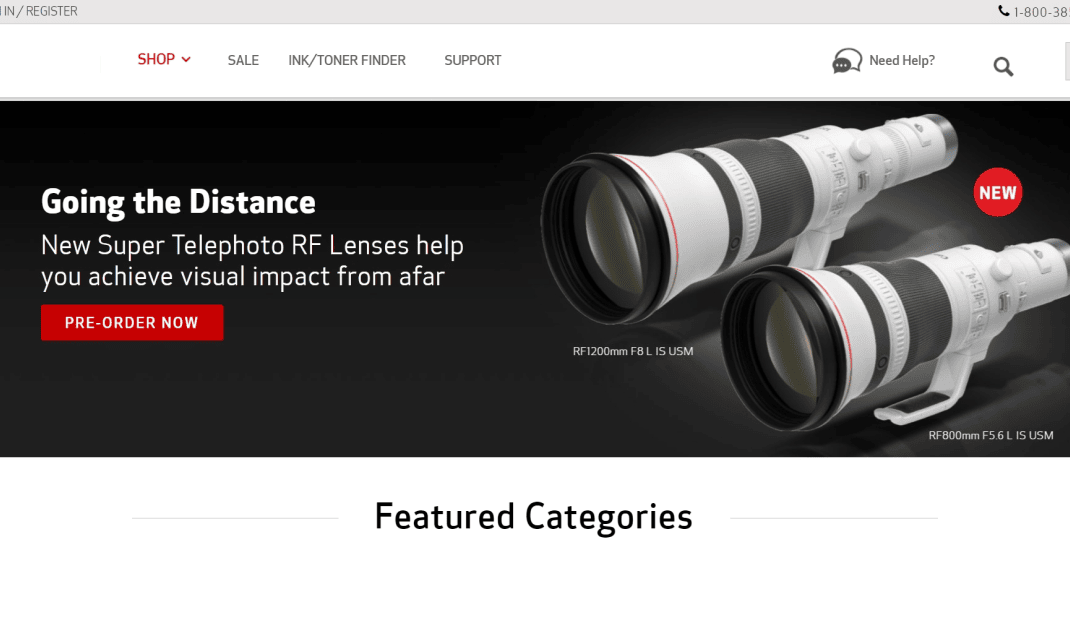The width and height of the screenshot is (1070, 623).
Task: Click the Going the Distance headline
Action: (x=178, y=202)
